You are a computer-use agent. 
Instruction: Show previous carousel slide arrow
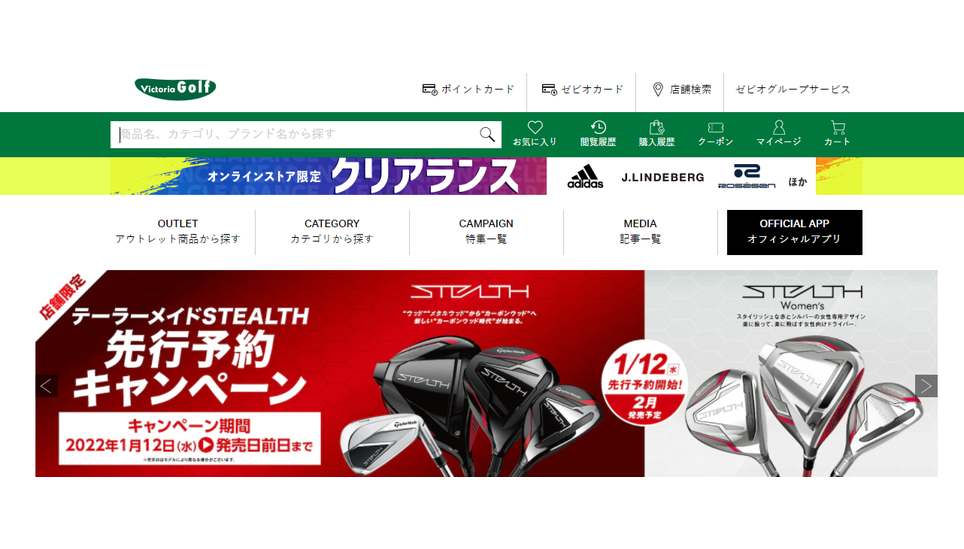coord(46,386)
